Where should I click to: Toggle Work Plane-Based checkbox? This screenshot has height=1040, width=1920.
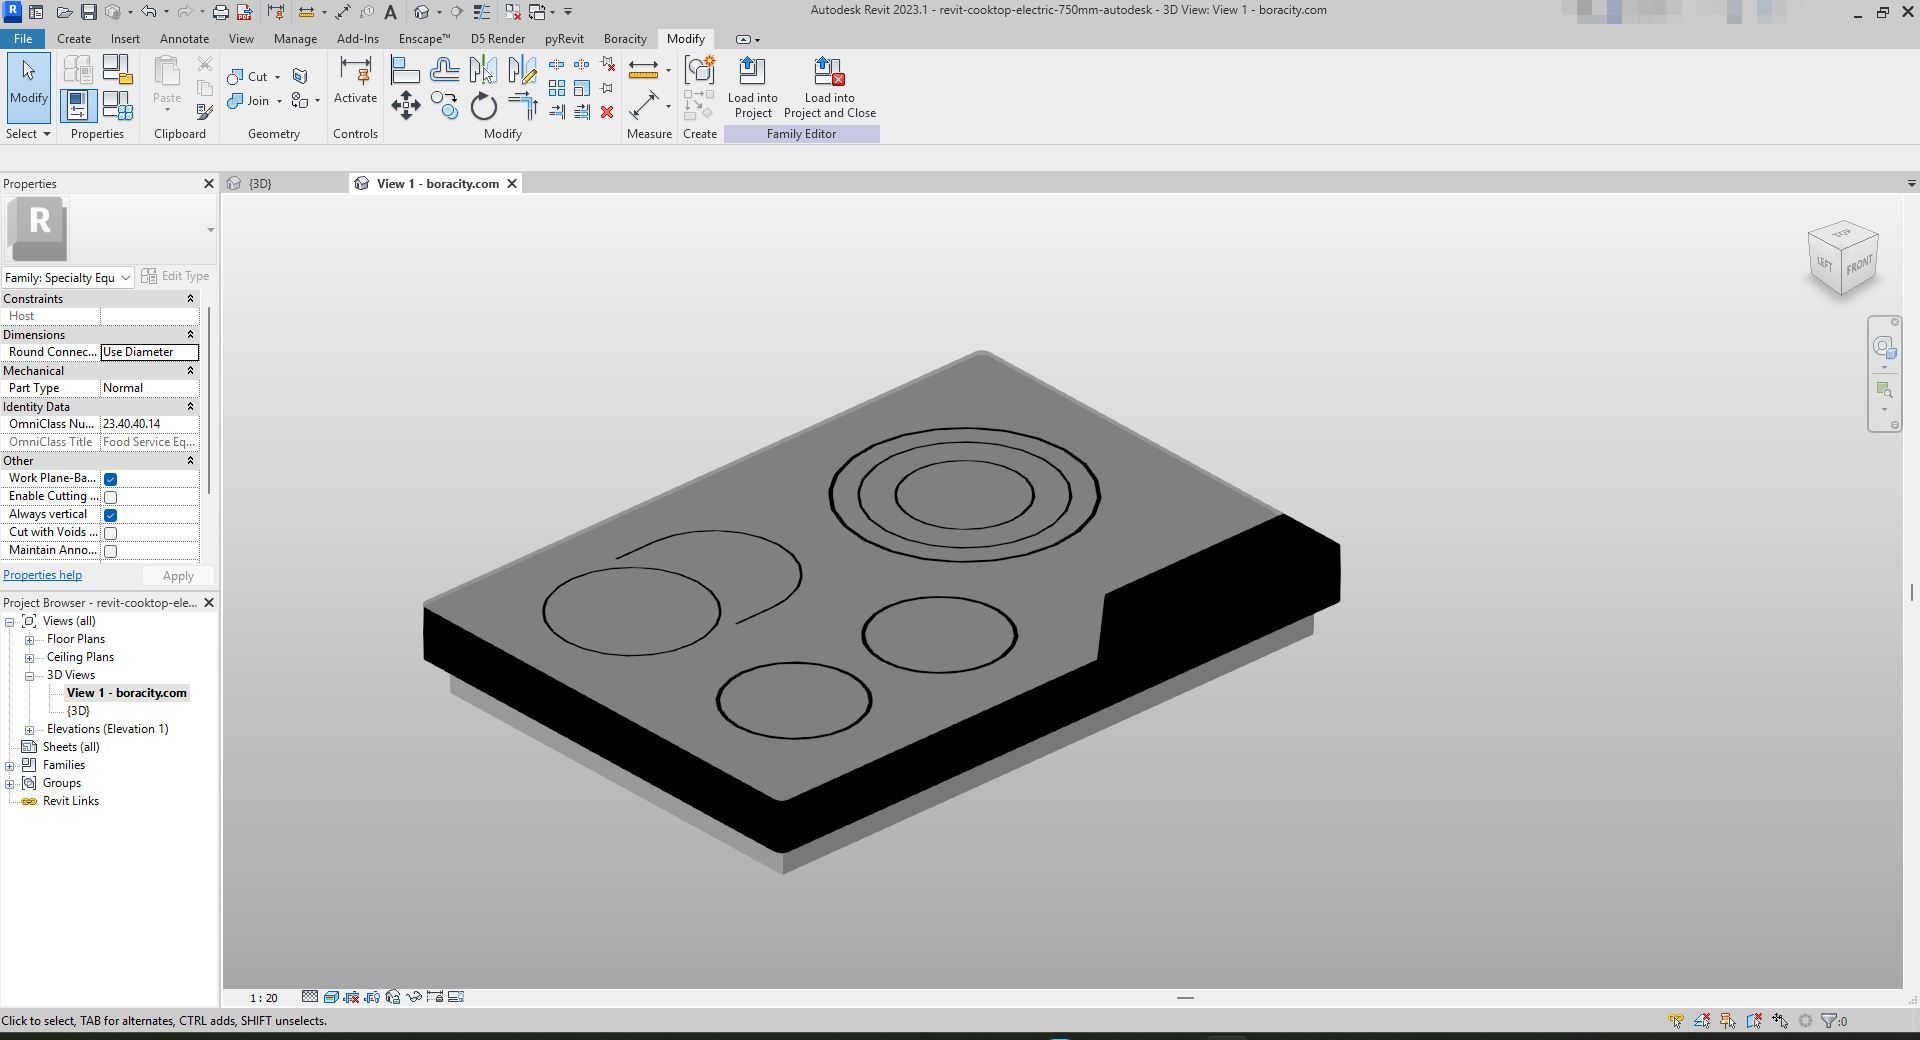(x=111, y=479)
